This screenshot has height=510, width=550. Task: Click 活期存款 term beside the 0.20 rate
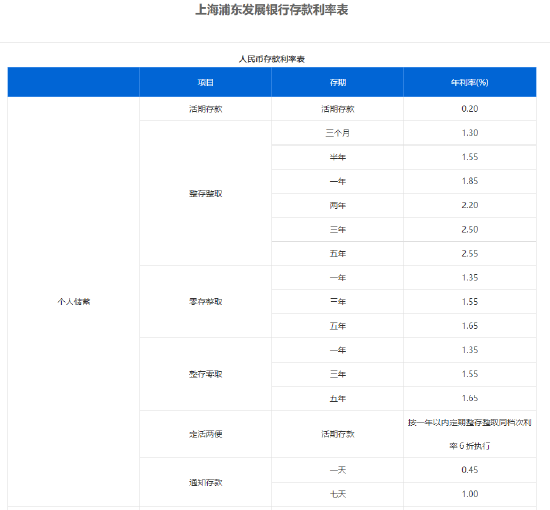click(338, 109)
